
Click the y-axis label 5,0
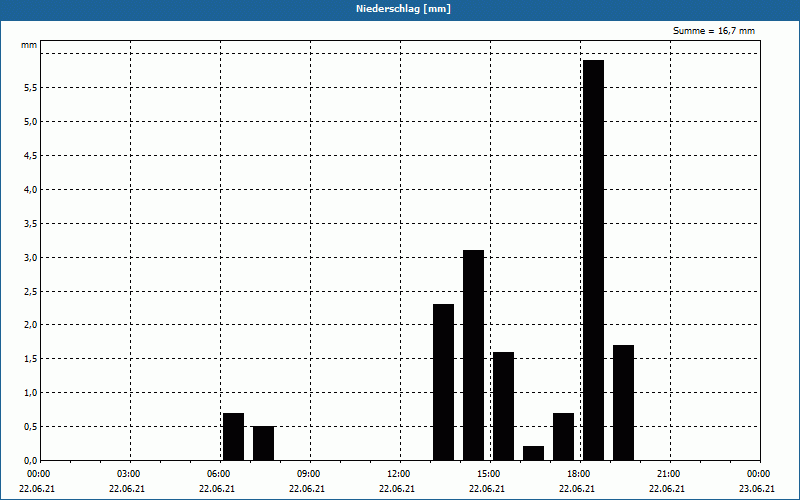[31, 121]
